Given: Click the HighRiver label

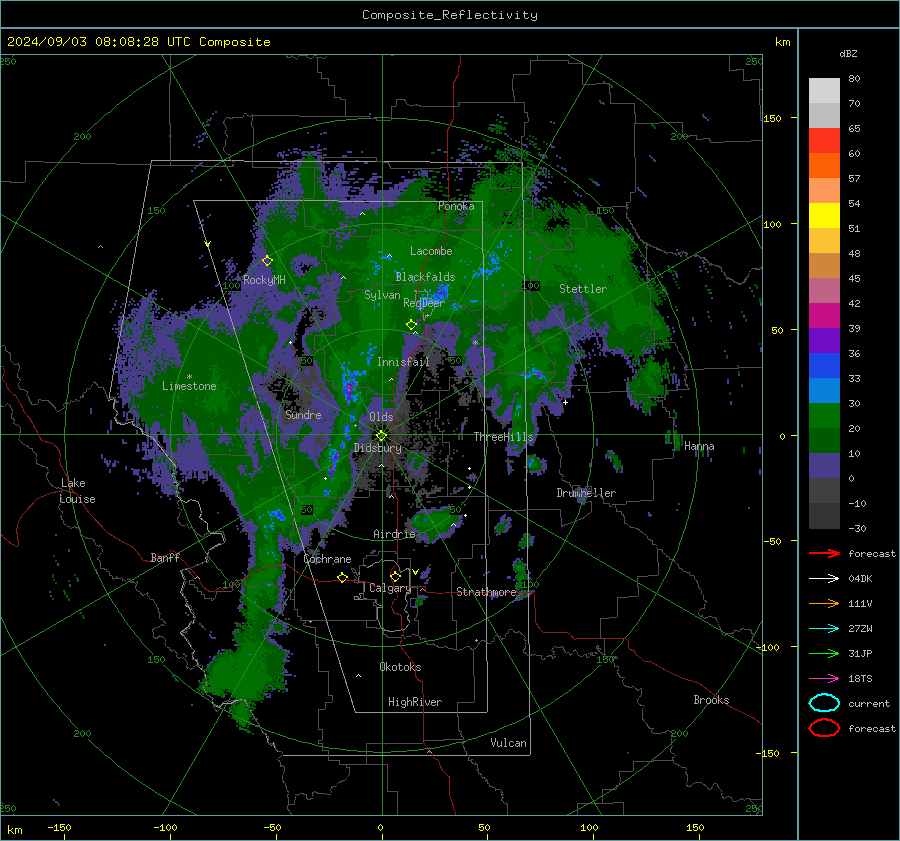Looking at the screenshot, I should pos(415,702).
